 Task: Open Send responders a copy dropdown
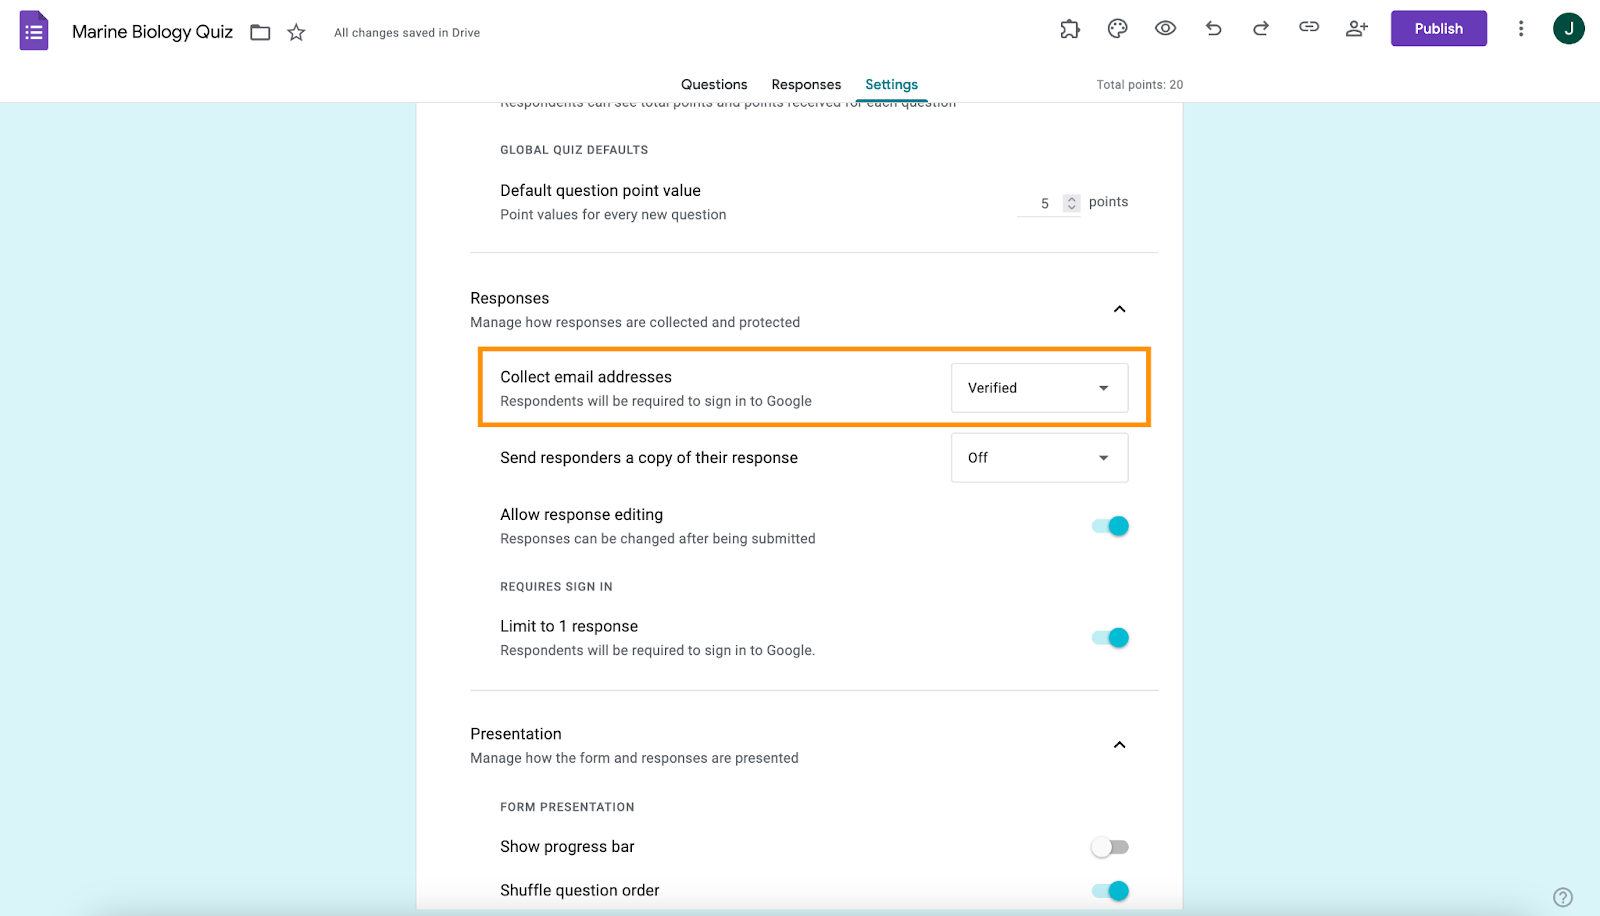tap(1039, 458)
